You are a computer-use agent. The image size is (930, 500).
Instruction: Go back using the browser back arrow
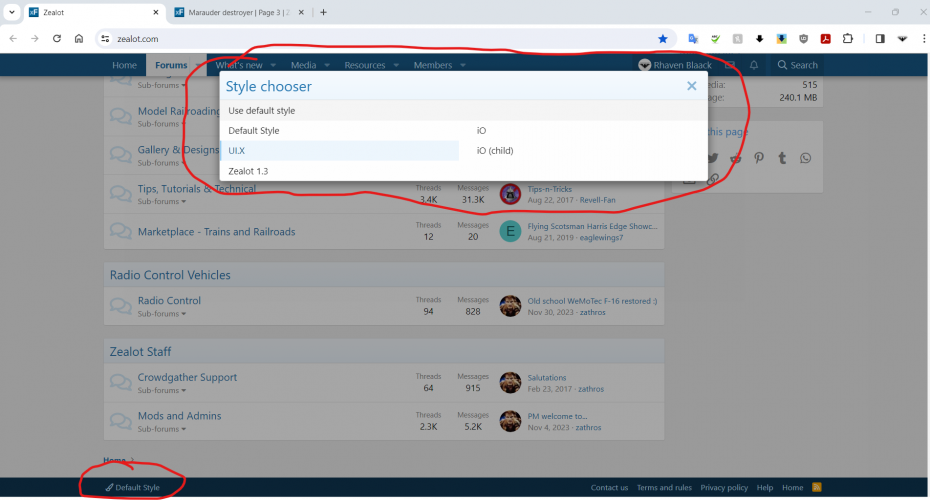(13, 39)
